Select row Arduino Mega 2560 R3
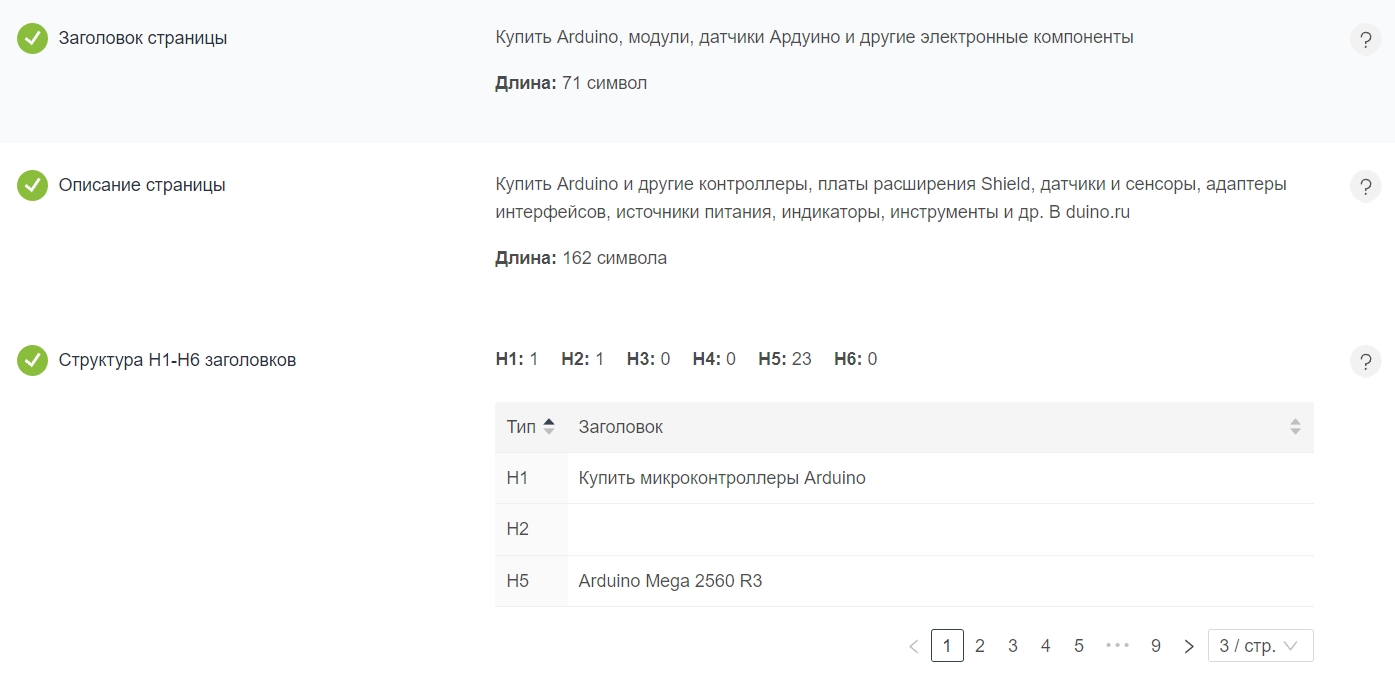The width and height of the screenshot is (1395, 681). (x=904, y=581)
